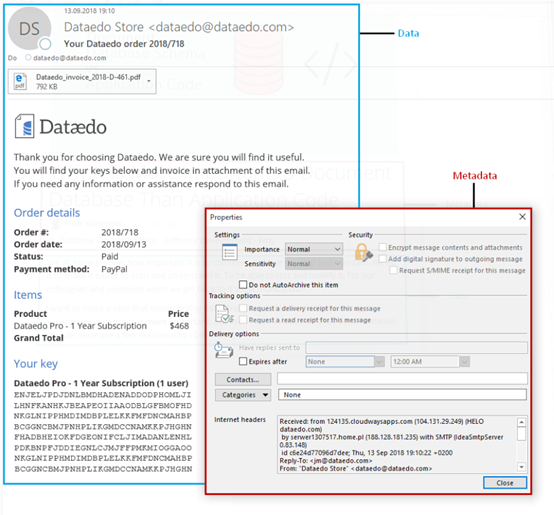Check Request a read receipt option

[243, 320]
